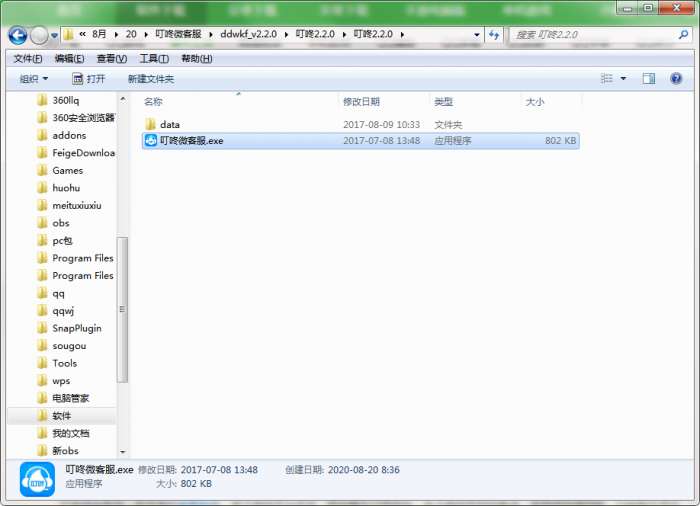Click 新建文件夹 button

pyautogui.click(x=151, y=79)
